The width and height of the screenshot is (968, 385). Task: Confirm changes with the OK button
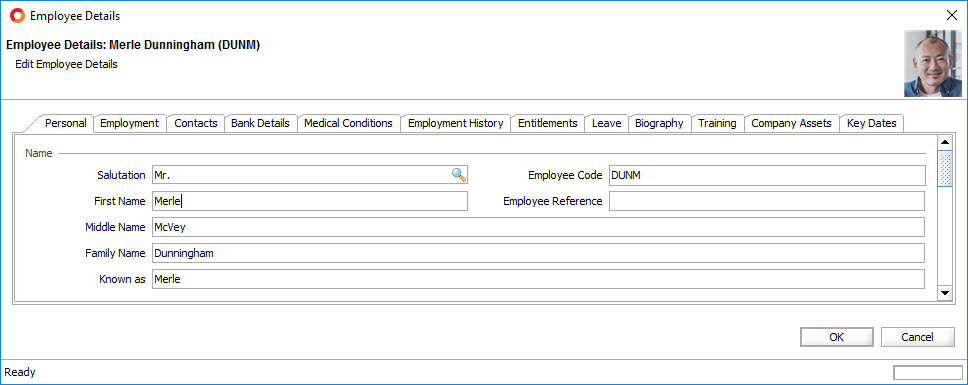[x=837, y=337]
